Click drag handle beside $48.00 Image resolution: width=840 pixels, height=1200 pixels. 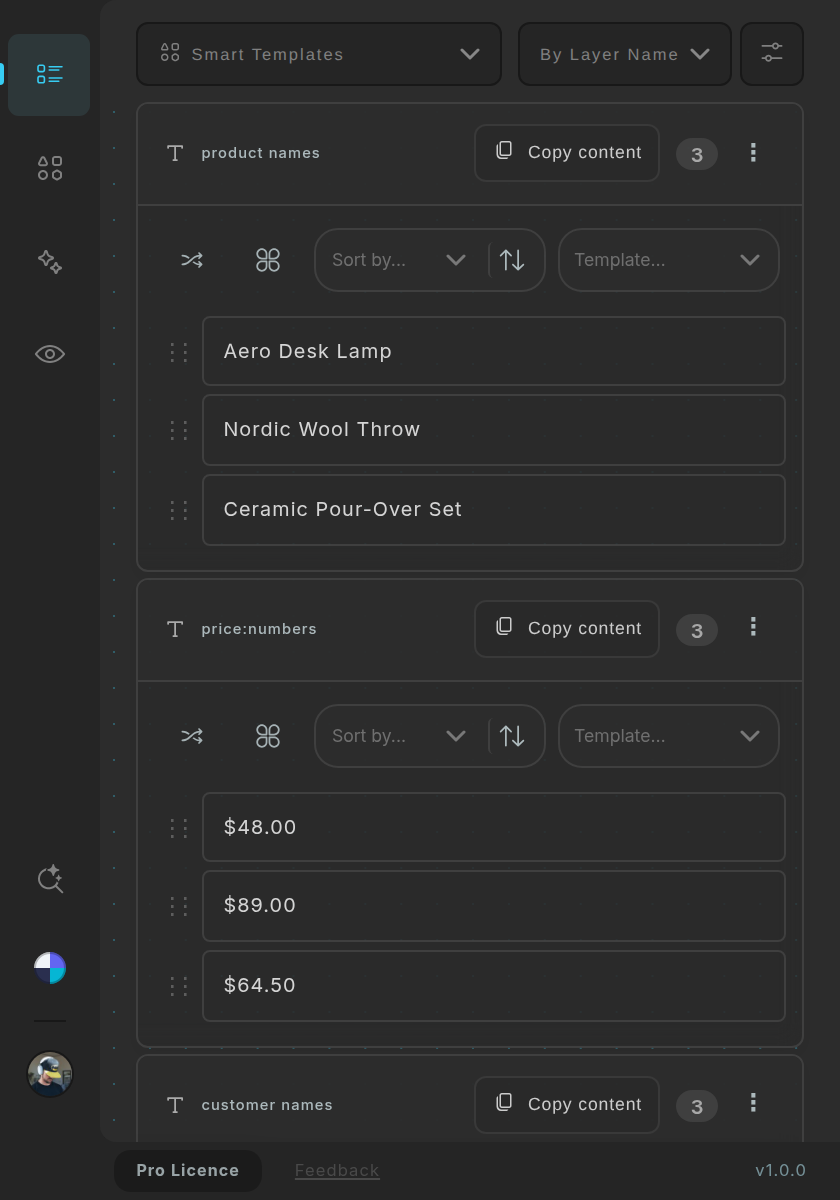coord(179,828)
